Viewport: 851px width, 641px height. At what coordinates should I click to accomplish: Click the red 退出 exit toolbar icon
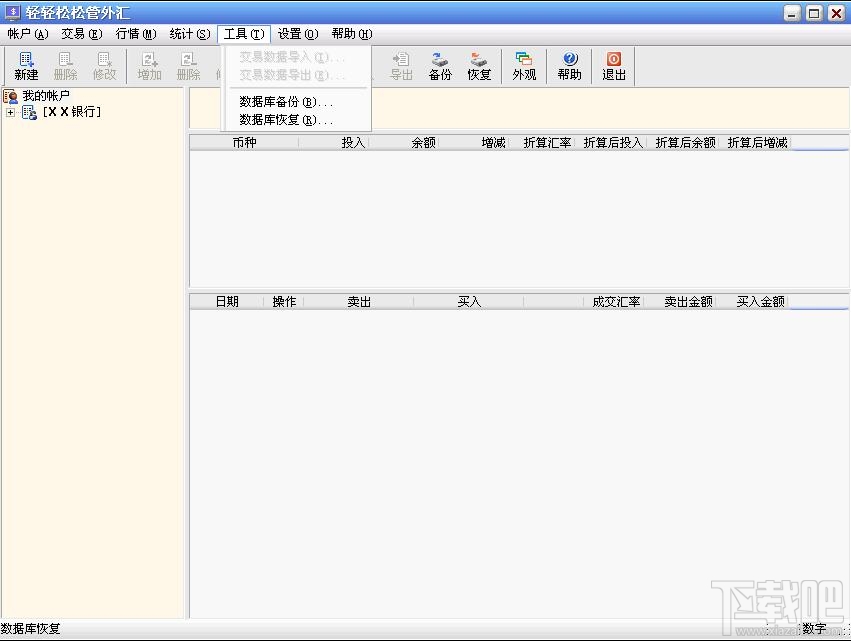click(x=614, y=66)
